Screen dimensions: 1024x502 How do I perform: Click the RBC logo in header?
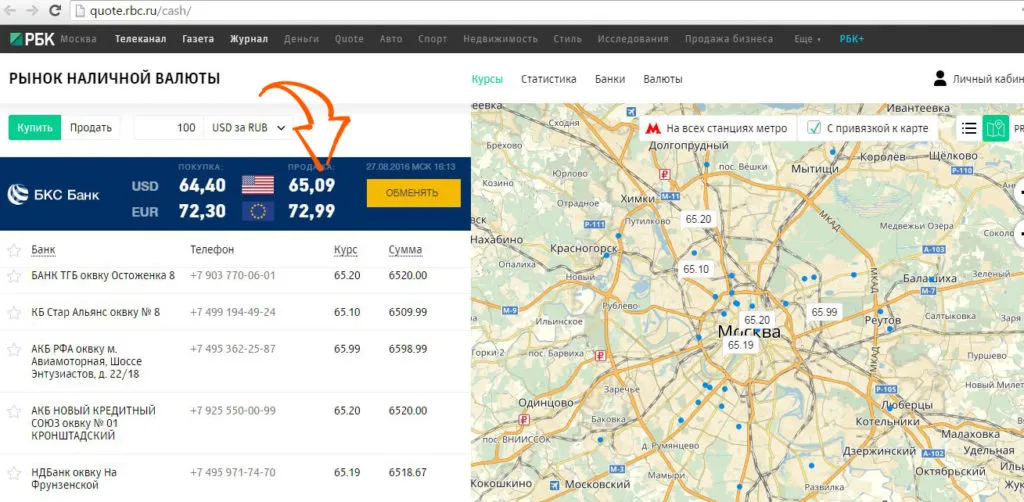32,39
